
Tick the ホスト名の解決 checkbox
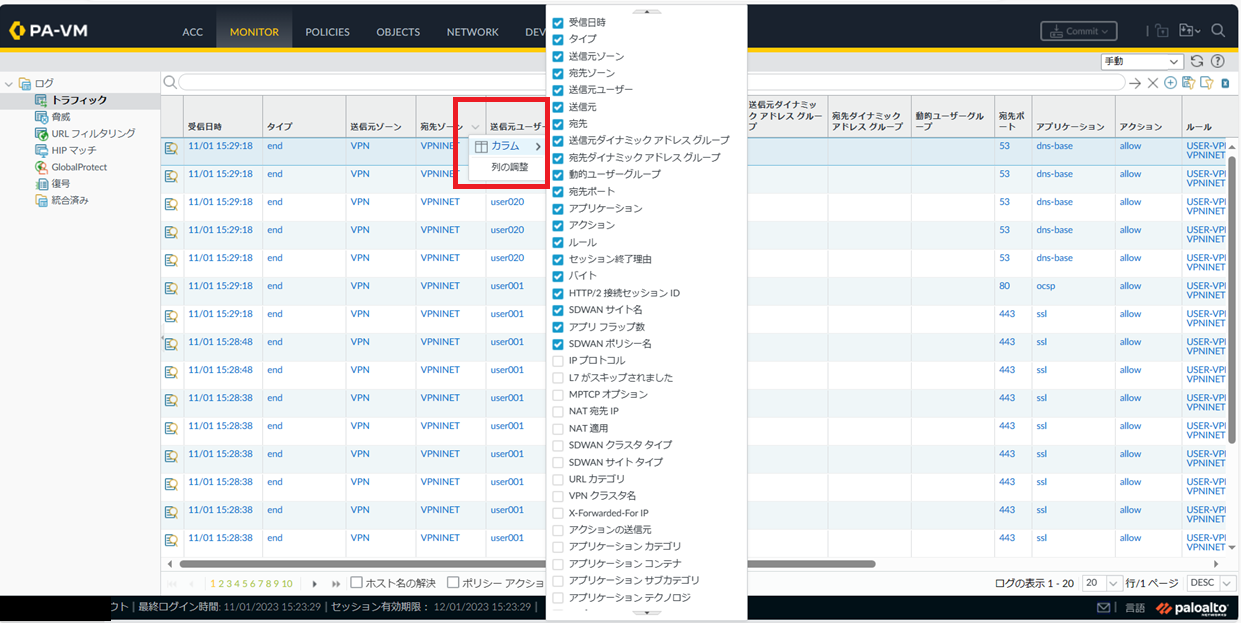click(356, 583)
